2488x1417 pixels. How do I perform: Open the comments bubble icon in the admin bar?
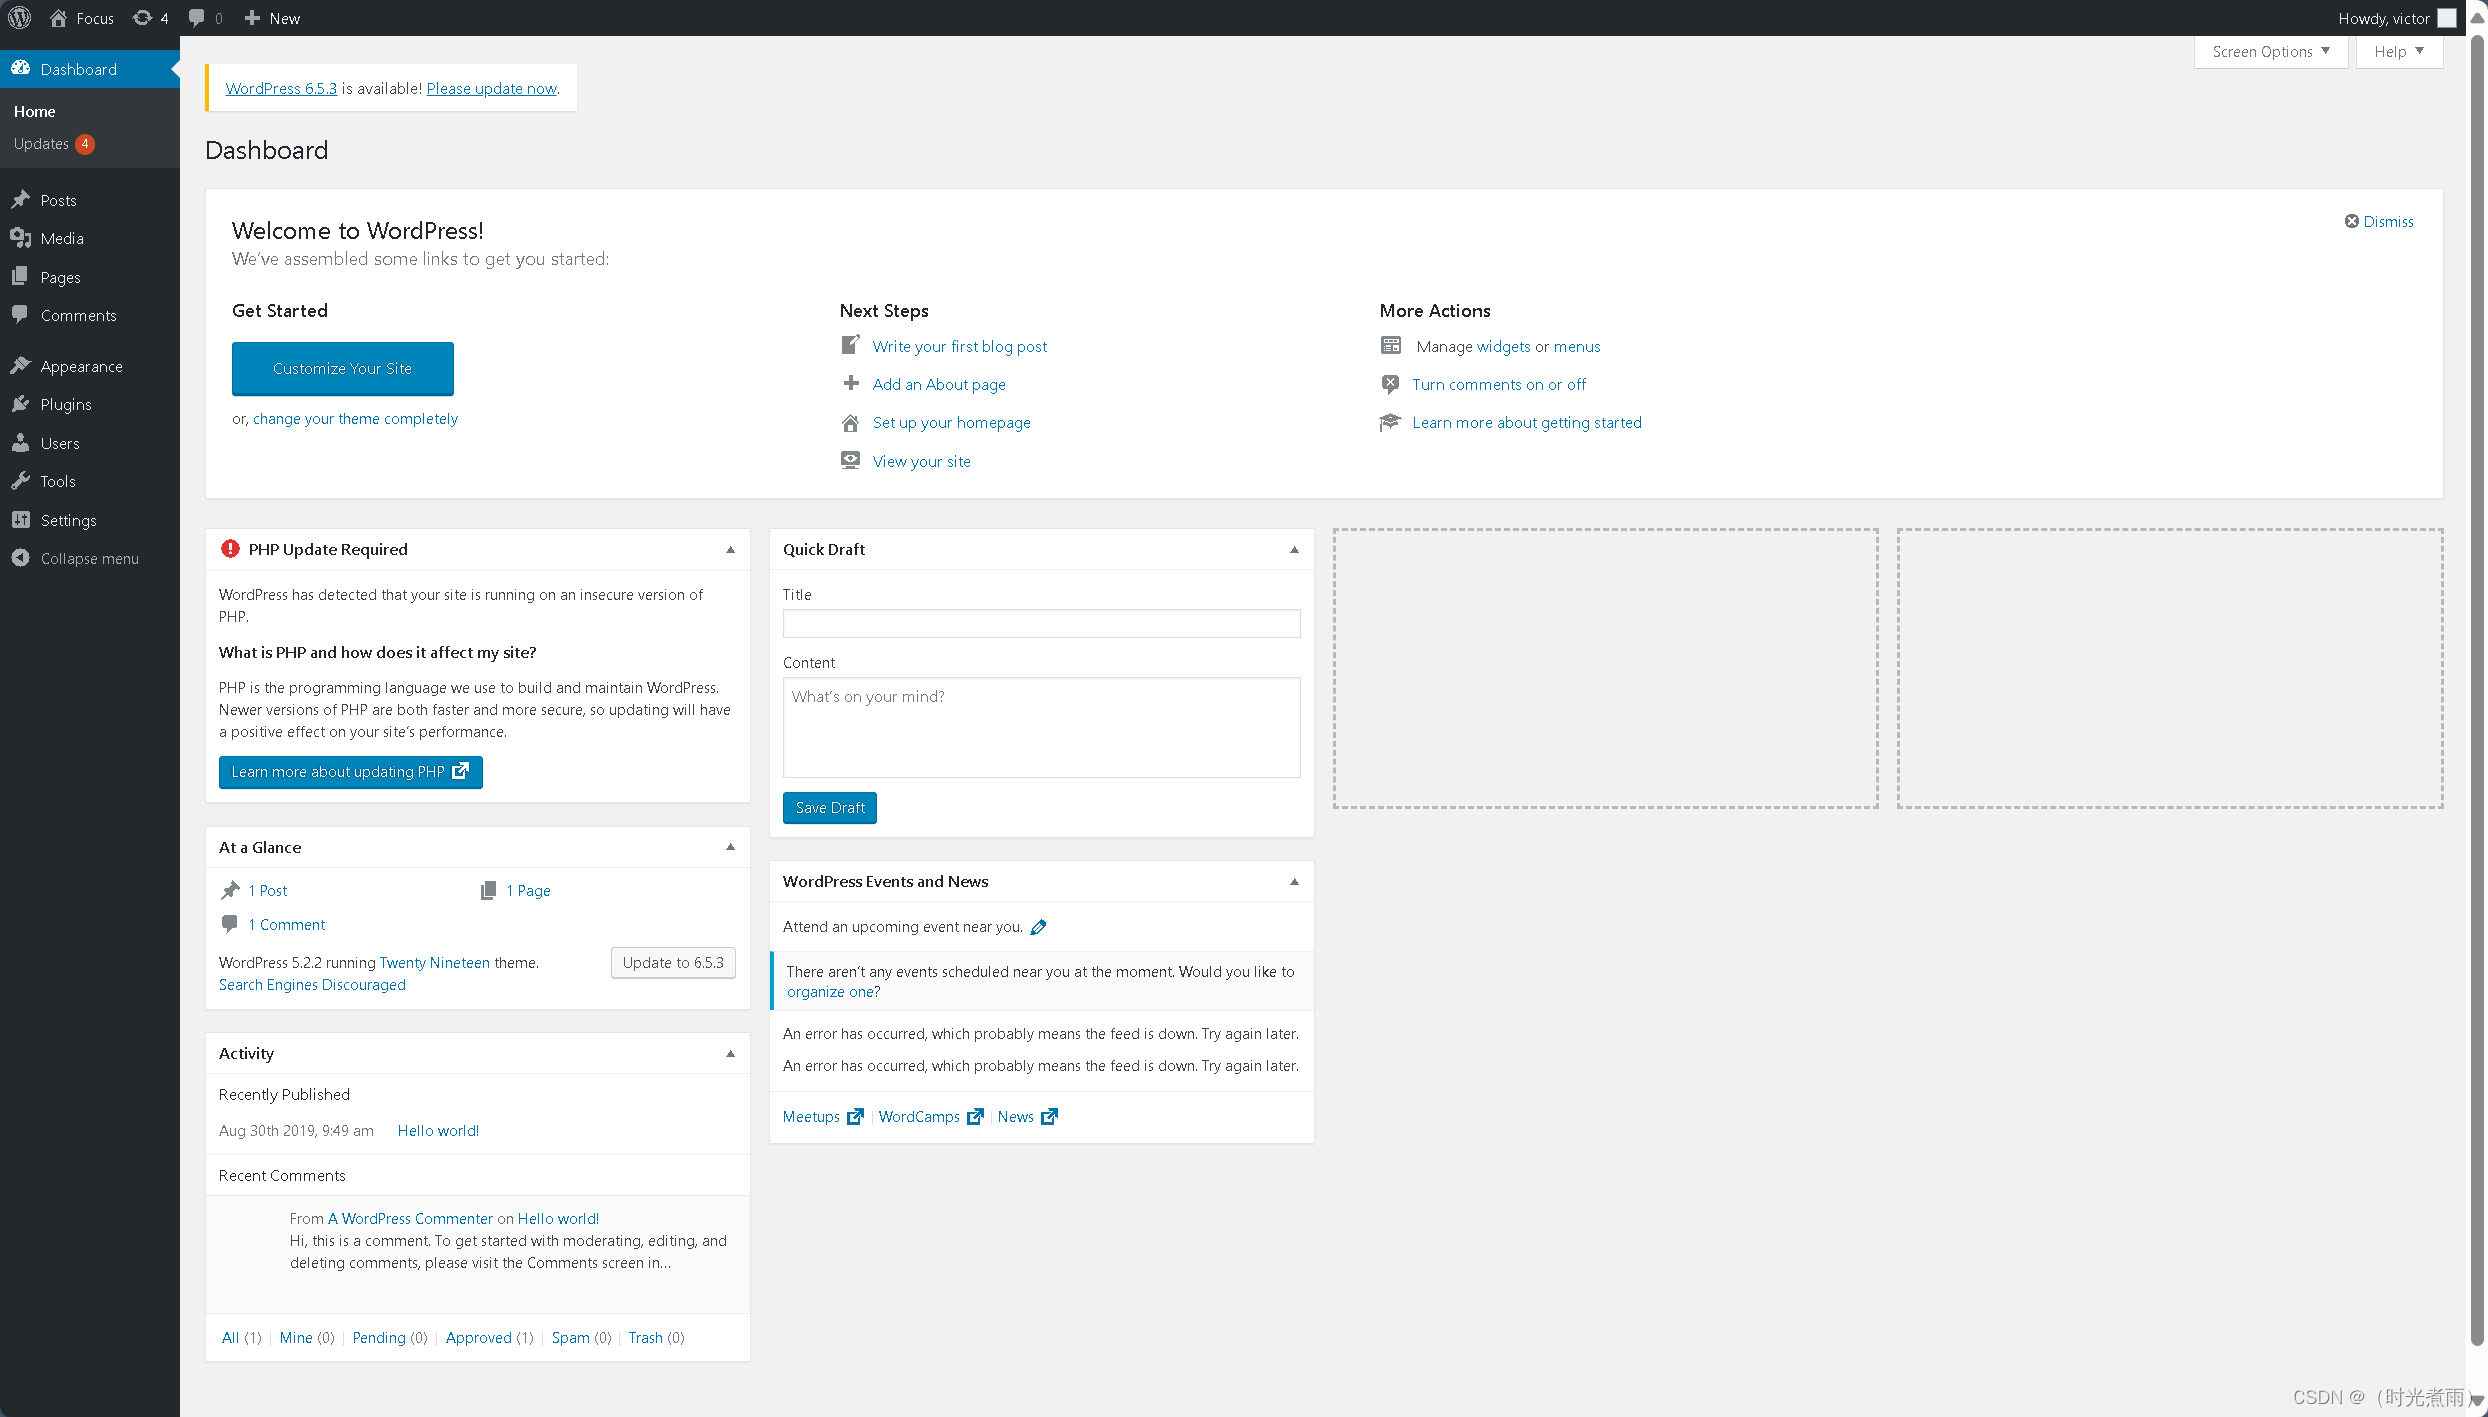[197, 18]
